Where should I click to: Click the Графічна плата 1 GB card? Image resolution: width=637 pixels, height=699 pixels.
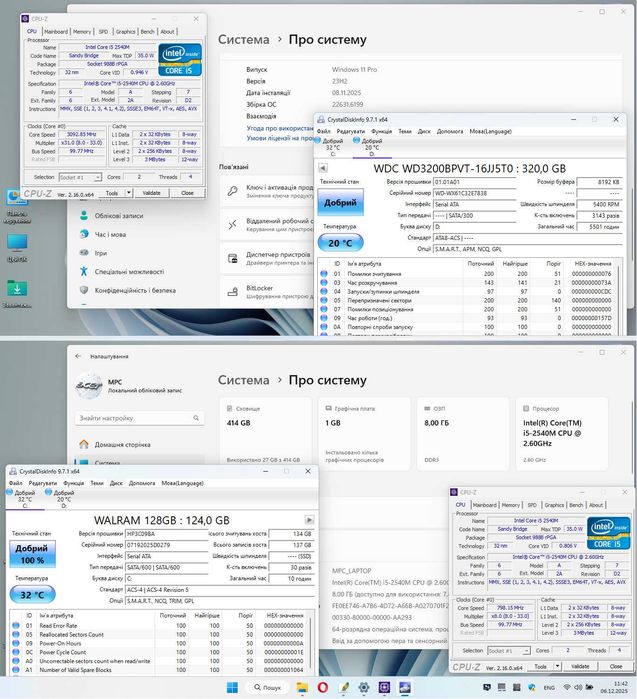pos(364,434)
